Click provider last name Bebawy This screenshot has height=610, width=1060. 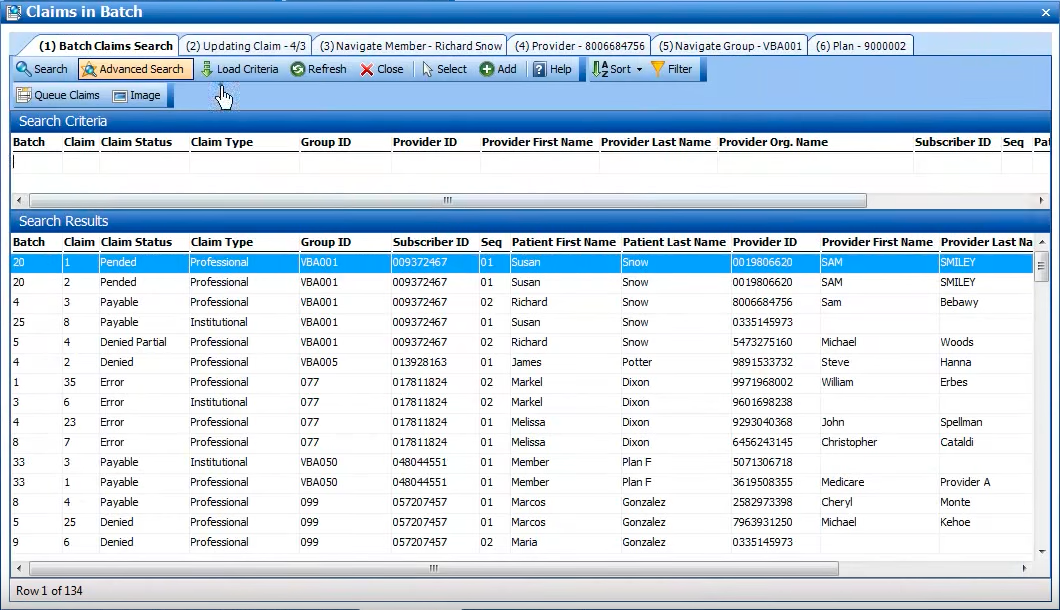[959, 302]
